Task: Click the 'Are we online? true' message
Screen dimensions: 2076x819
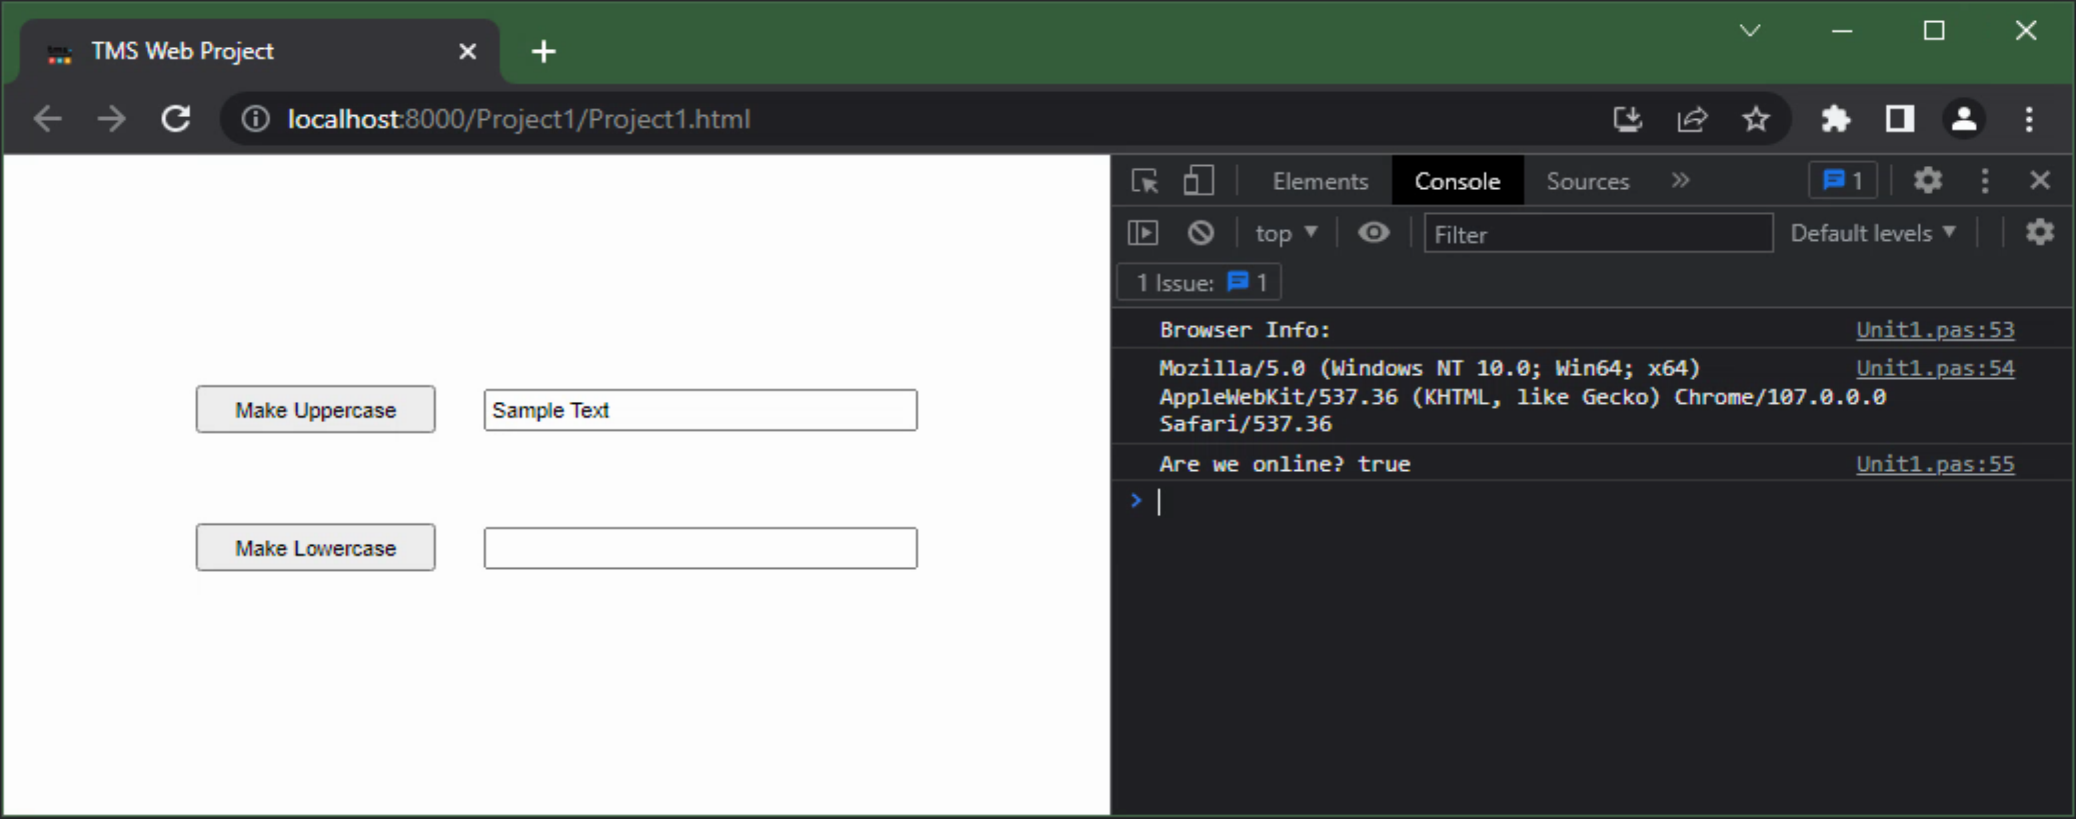Action: point(1284,463)
